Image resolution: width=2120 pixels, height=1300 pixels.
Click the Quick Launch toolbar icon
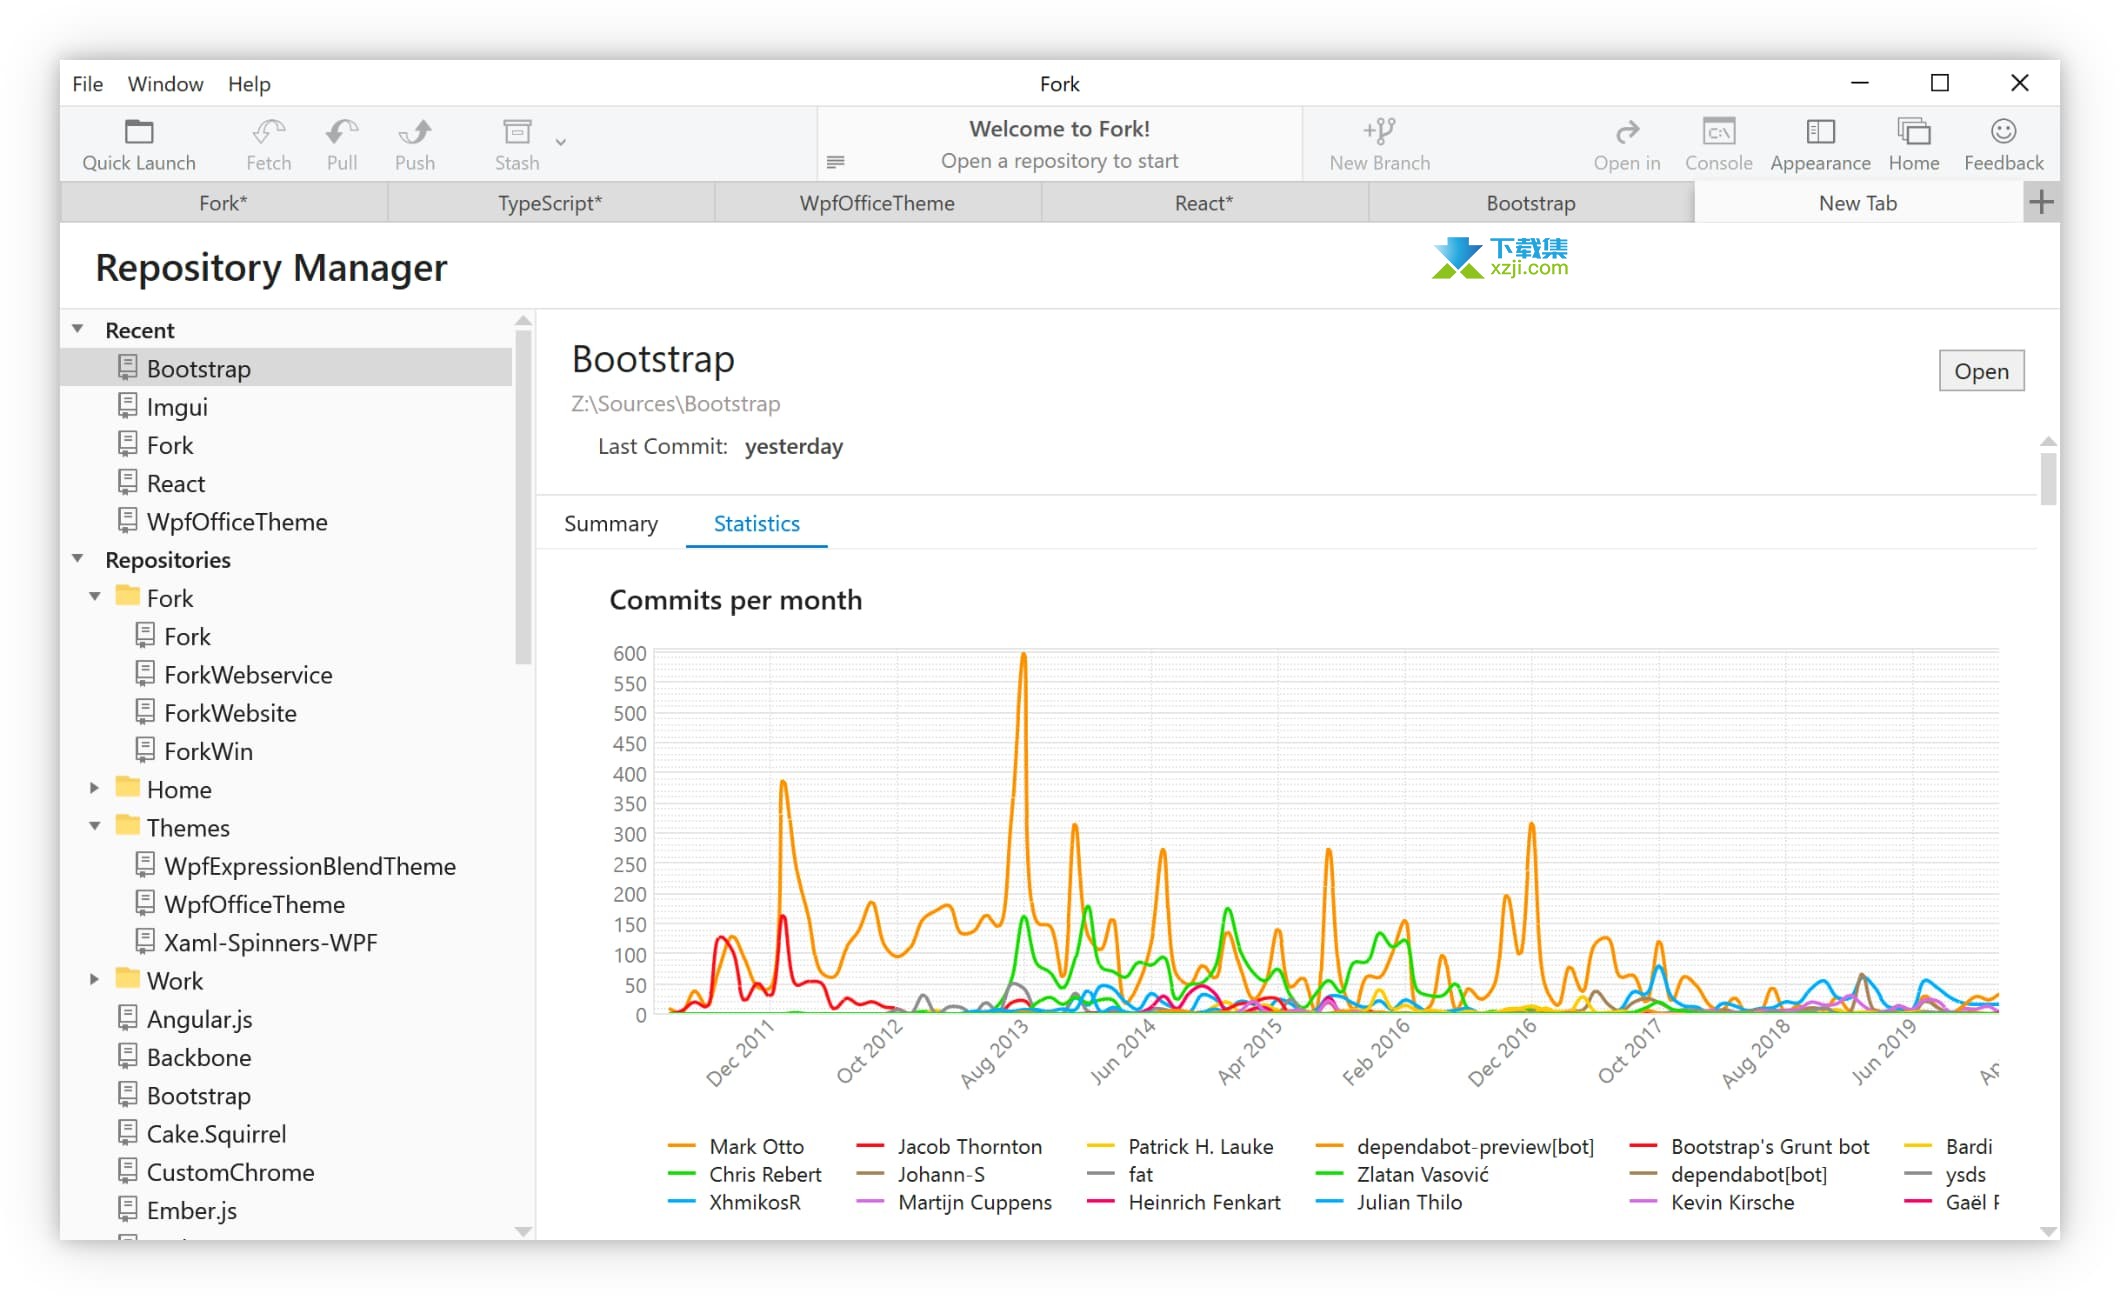(139, 132)
